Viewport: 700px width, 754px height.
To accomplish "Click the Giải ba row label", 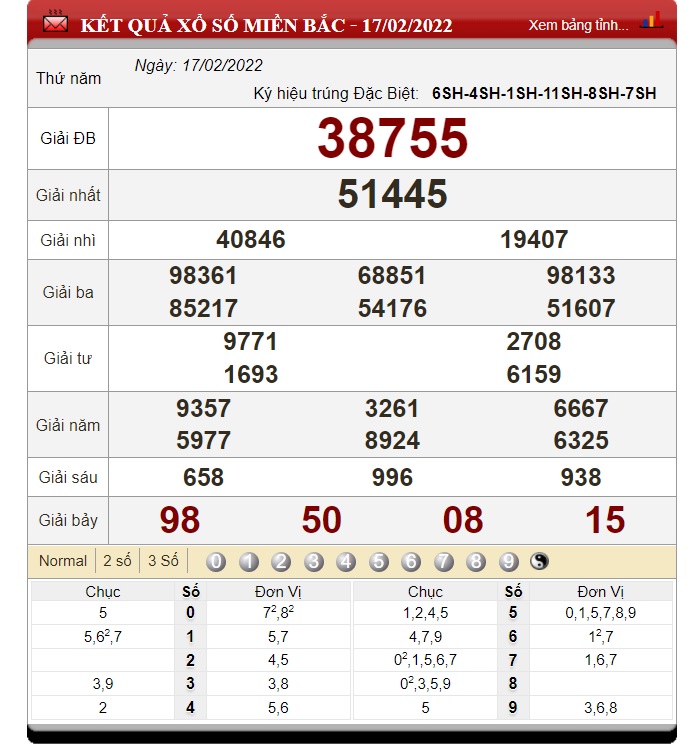I will (68, 292).
